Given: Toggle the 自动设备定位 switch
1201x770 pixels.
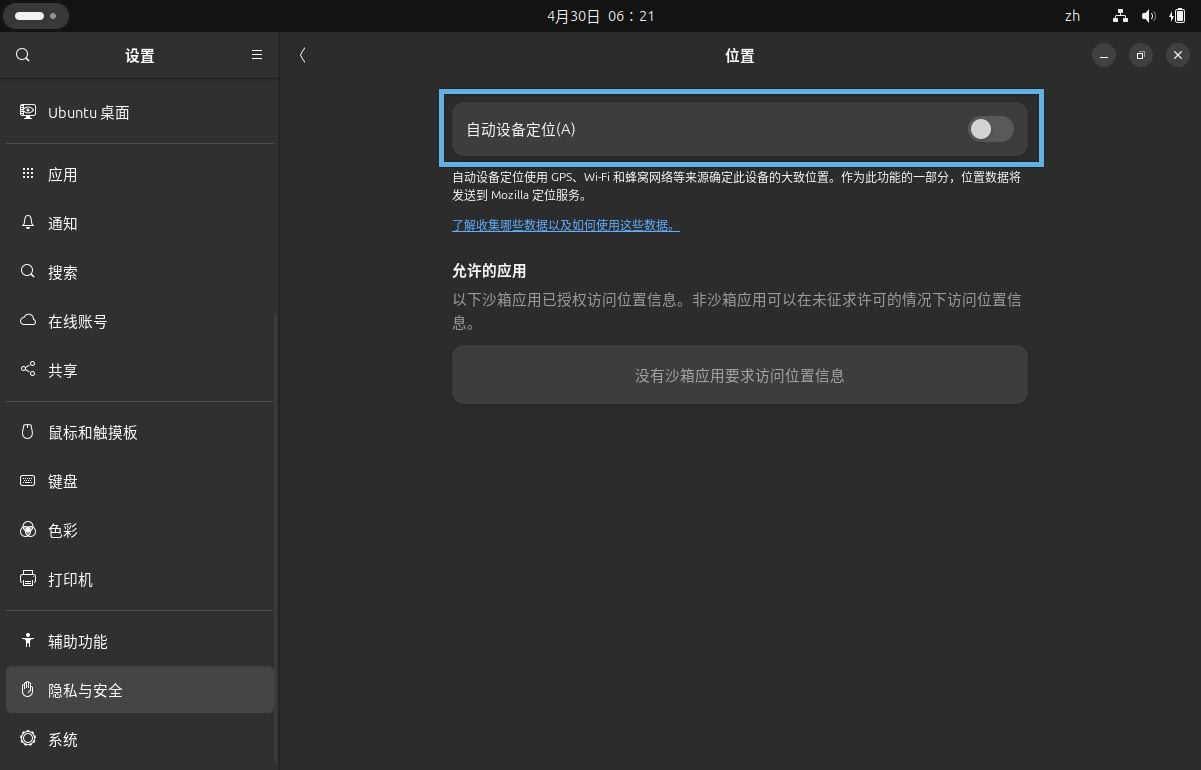Looking at the screenshot, I should tap(990, 129).
